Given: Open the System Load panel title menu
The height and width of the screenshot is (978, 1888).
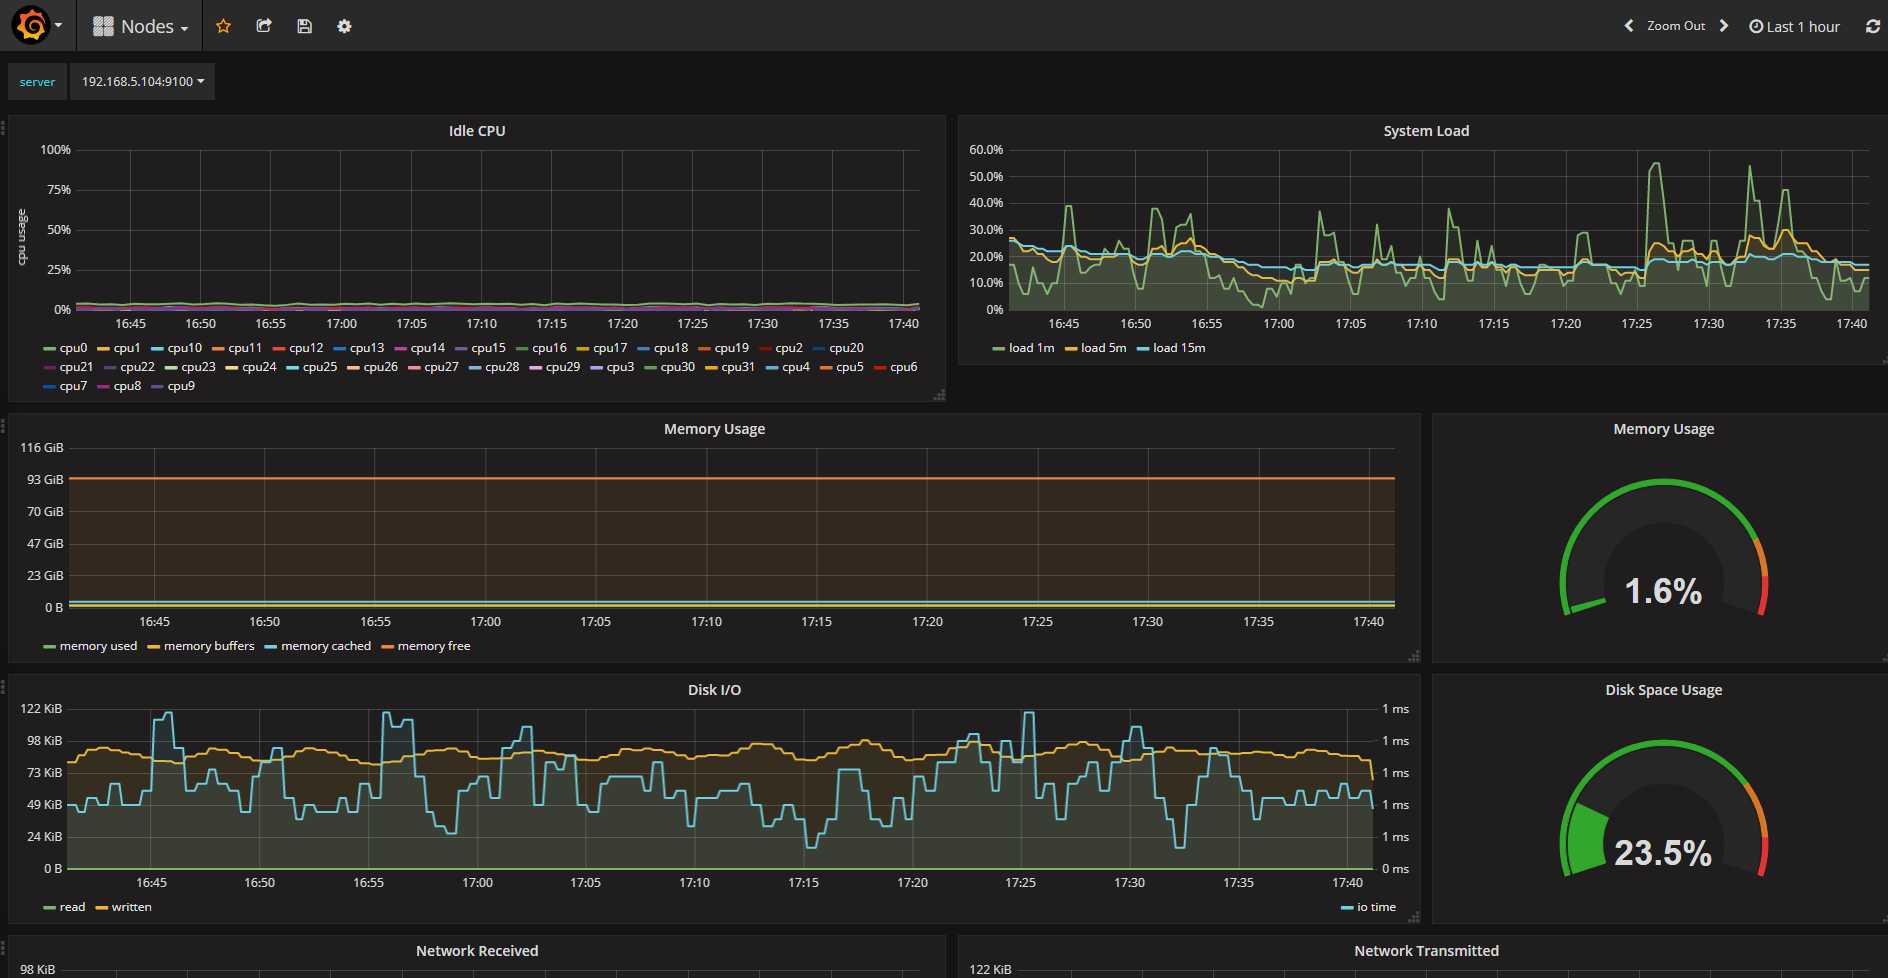Looking at the screenshot, I should click(x=1426, y=131).
